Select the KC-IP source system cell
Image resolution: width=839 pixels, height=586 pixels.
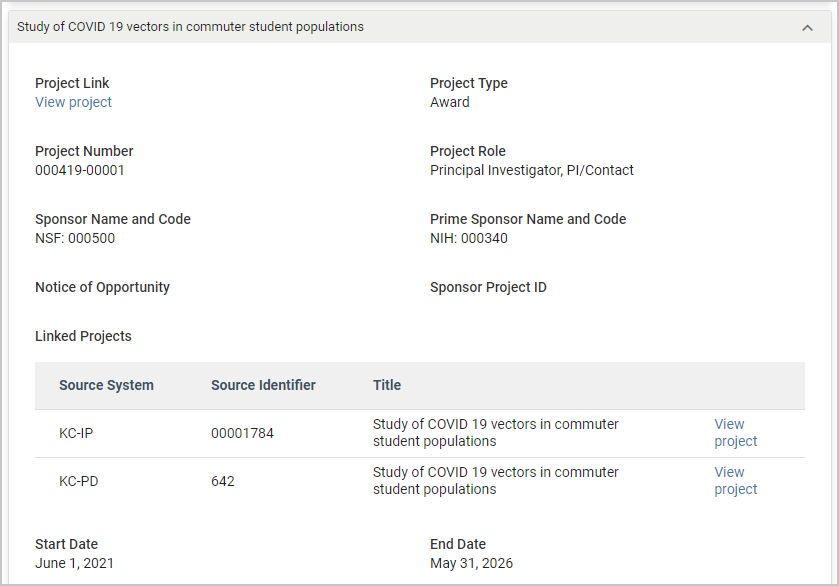76,433
